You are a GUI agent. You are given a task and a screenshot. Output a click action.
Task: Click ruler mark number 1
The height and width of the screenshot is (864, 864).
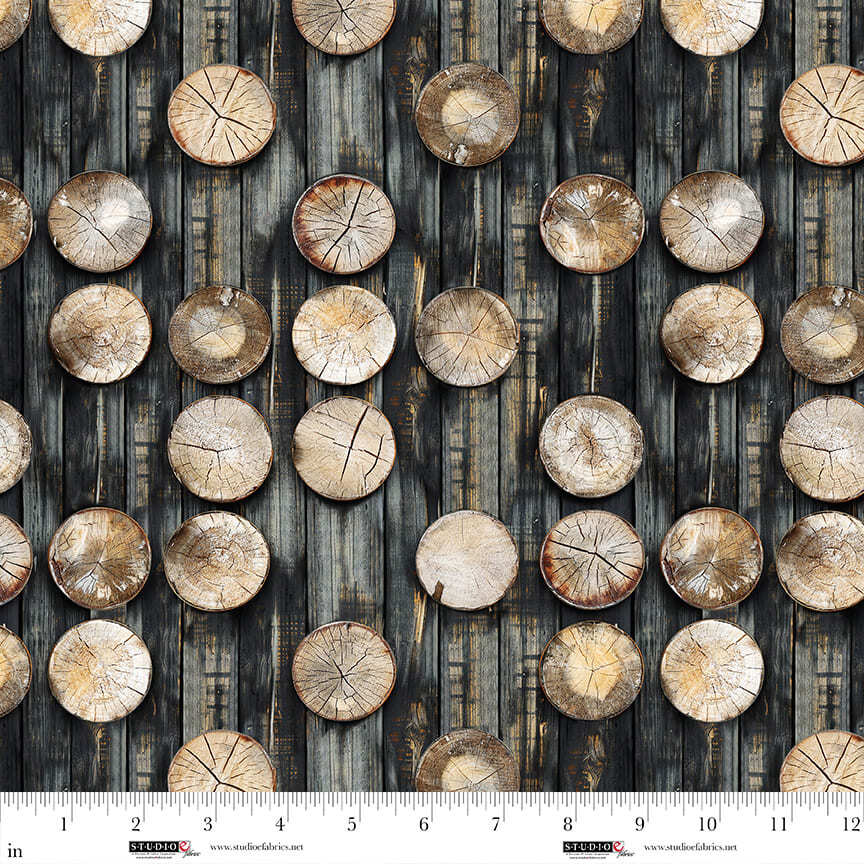coord(64,825)
